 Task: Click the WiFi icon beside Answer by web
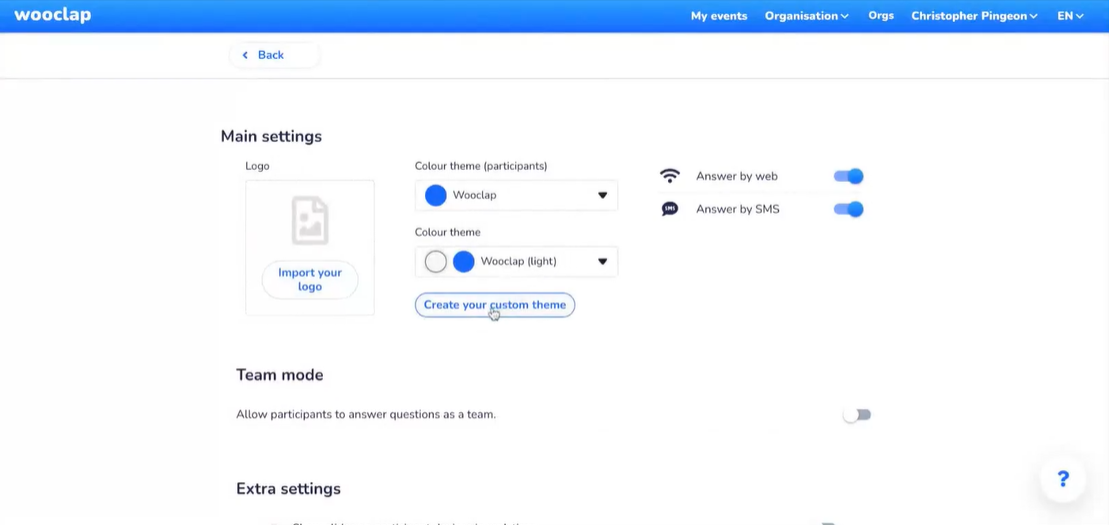(x=669, y=176)
